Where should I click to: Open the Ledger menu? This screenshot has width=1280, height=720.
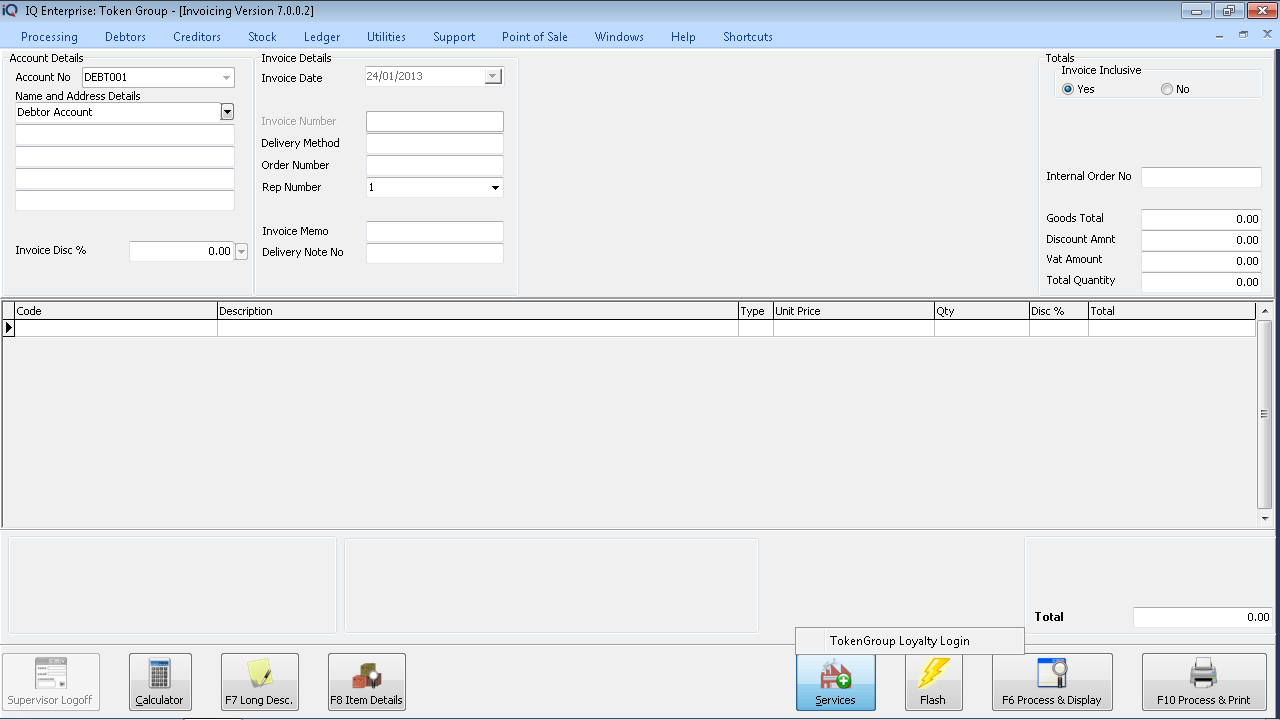[322, 37]
